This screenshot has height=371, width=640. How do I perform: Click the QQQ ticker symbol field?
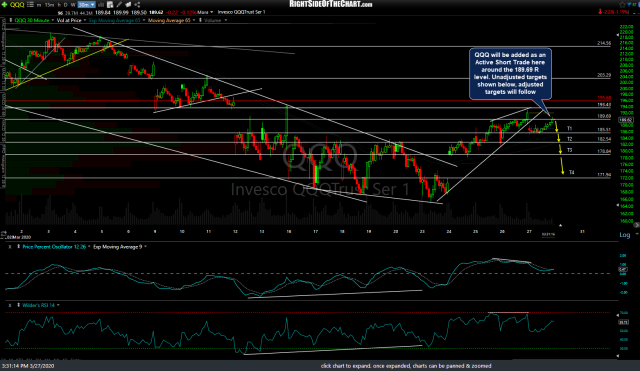17,4
